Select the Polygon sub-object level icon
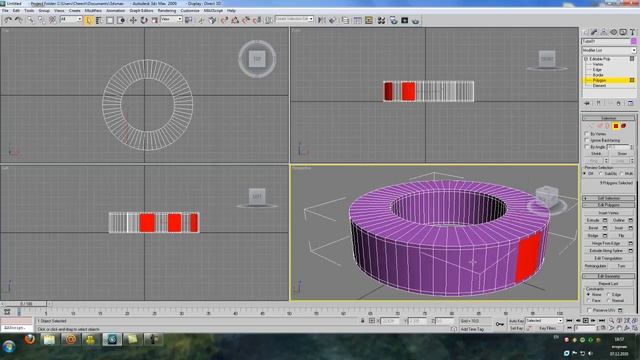 616,126
